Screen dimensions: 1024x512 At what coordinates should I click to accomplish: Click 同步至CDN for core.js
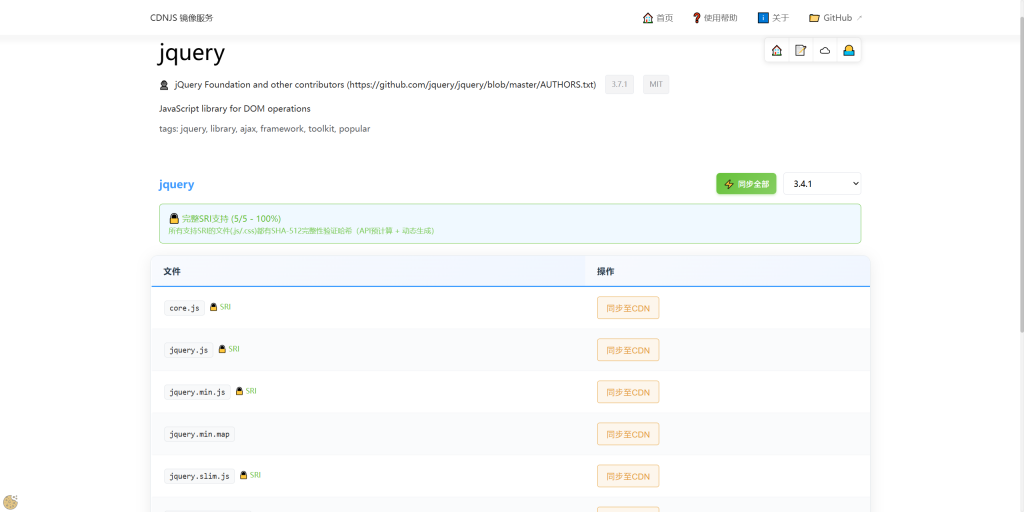pos(628,308)
